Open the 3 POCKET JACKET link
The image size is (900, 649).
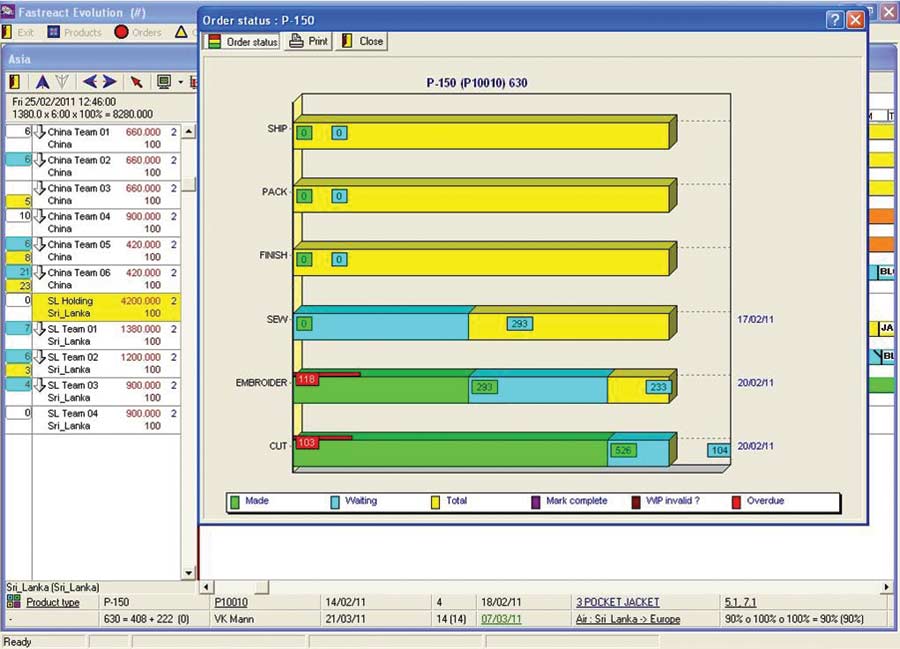[617, 603]
